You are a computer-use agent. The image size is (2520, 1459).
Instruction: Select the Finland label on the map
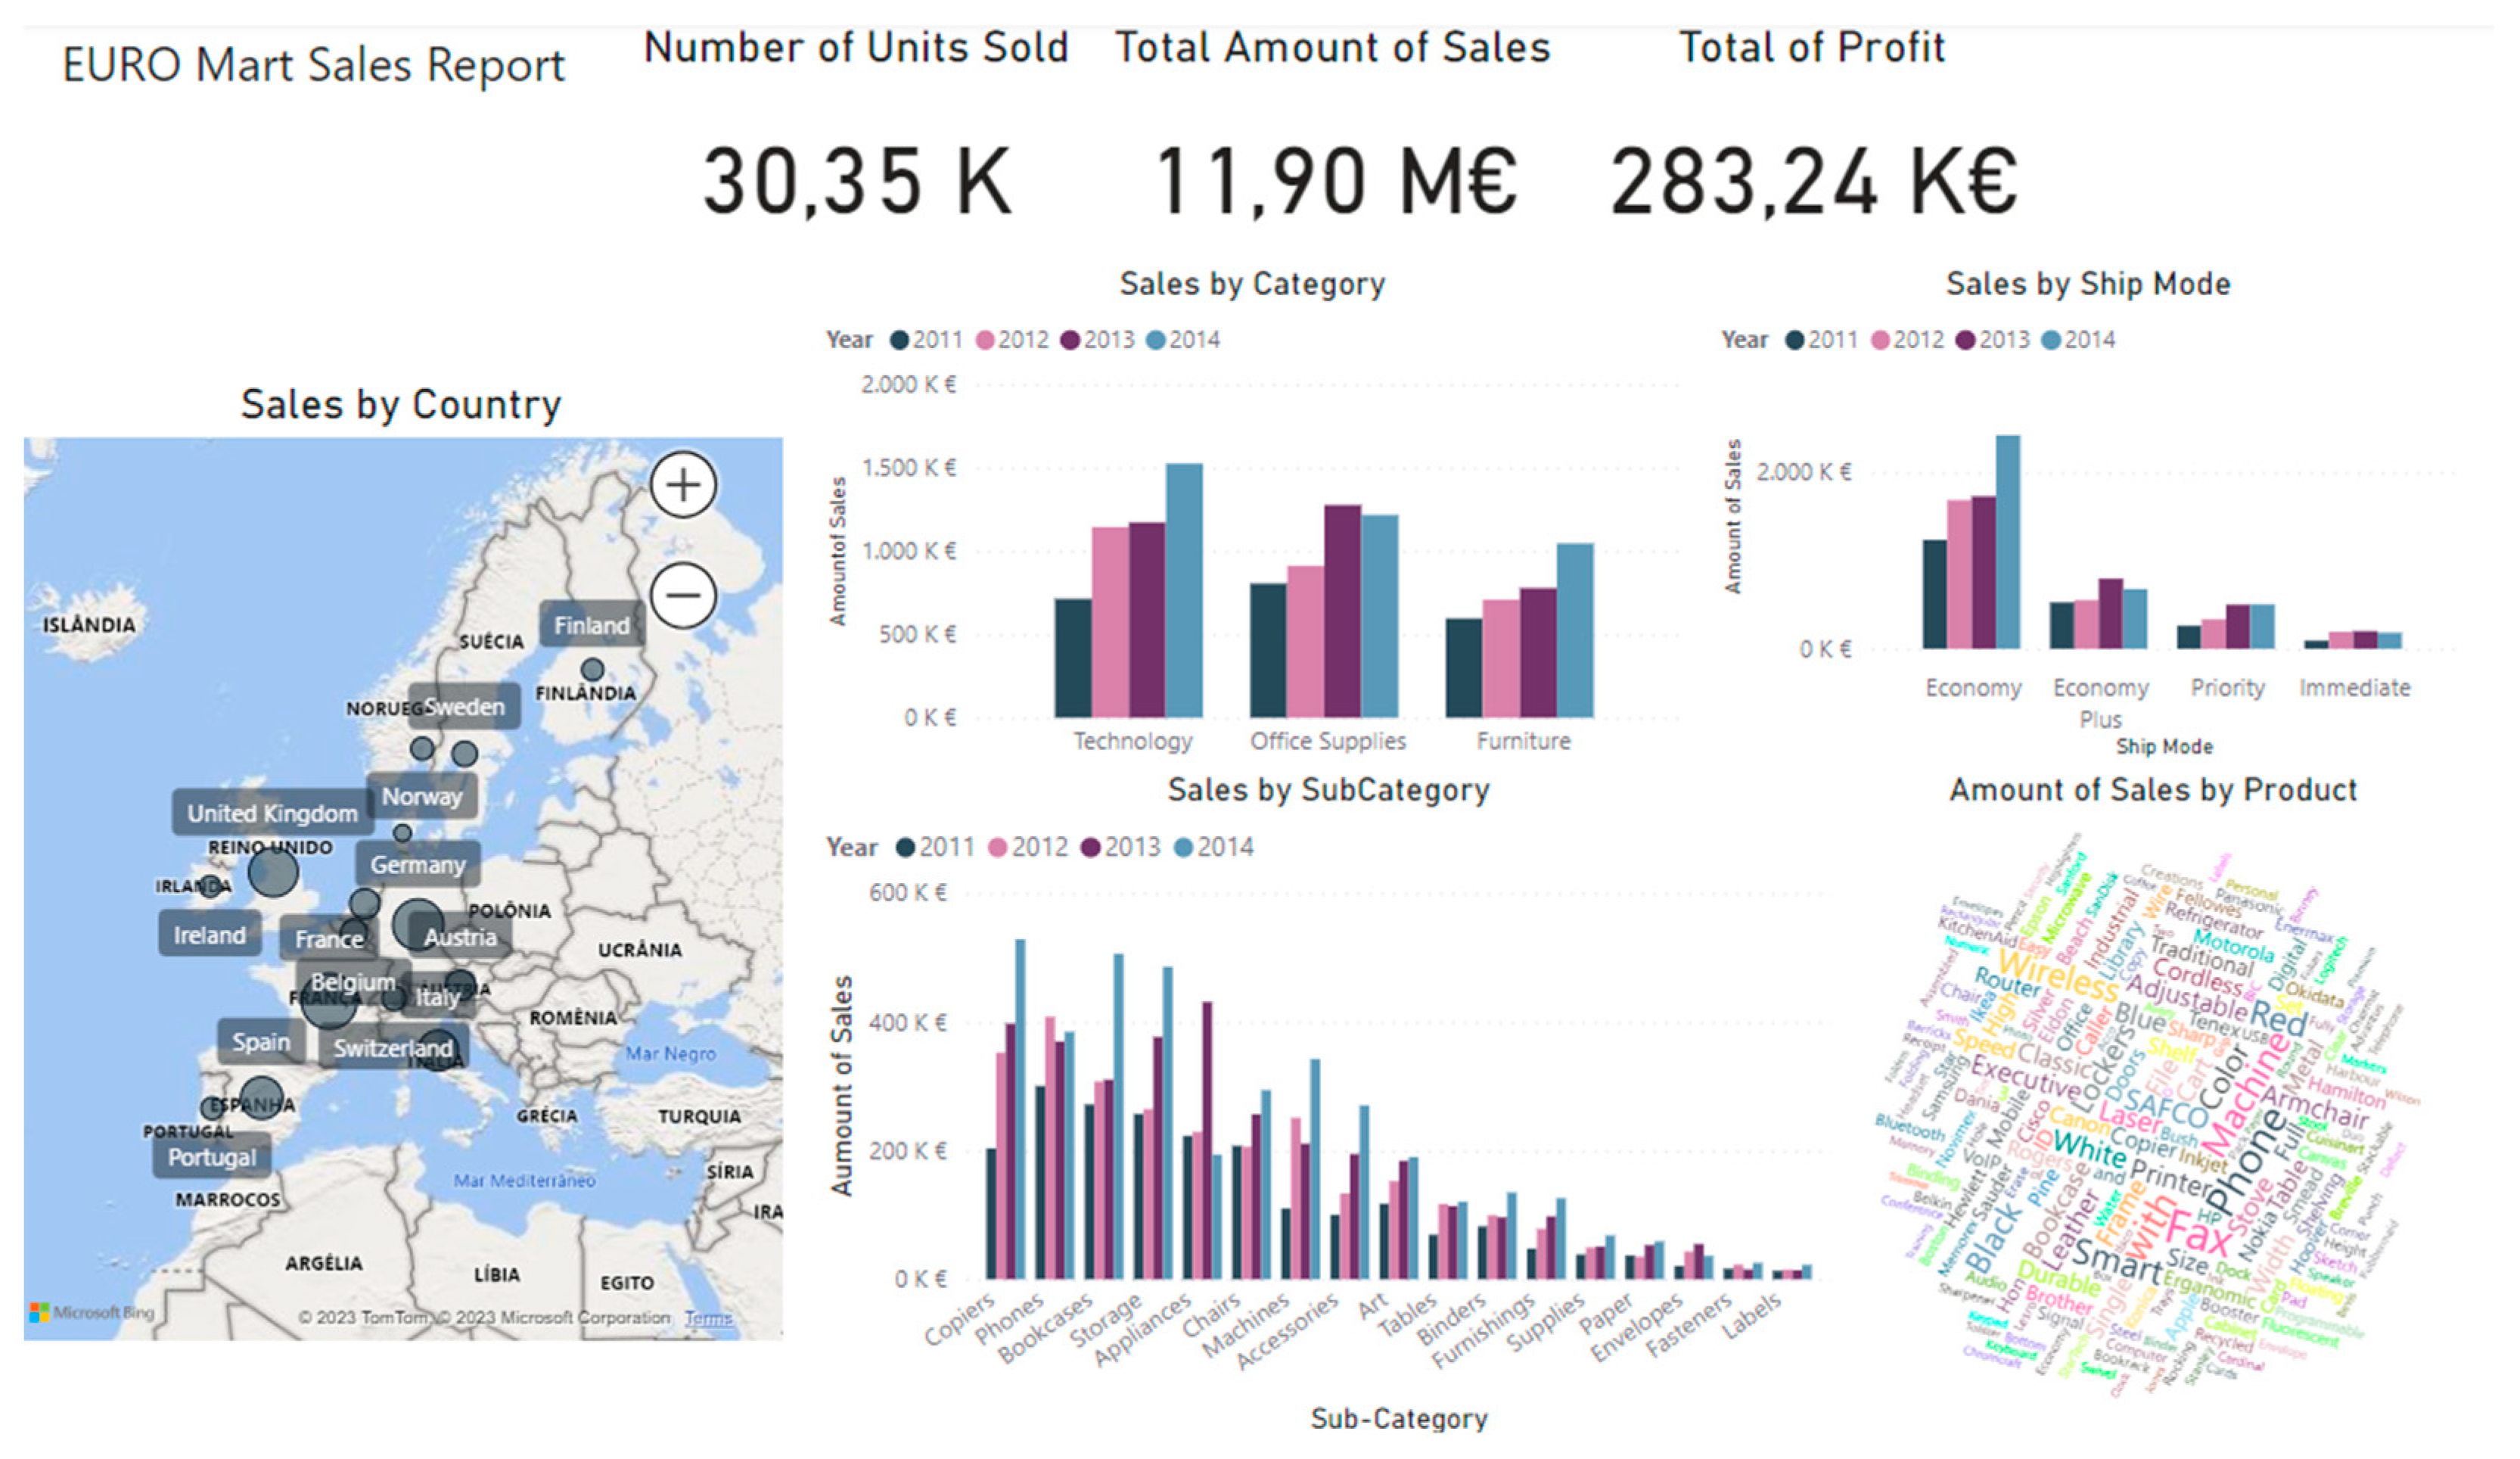[x=592, y=626]
